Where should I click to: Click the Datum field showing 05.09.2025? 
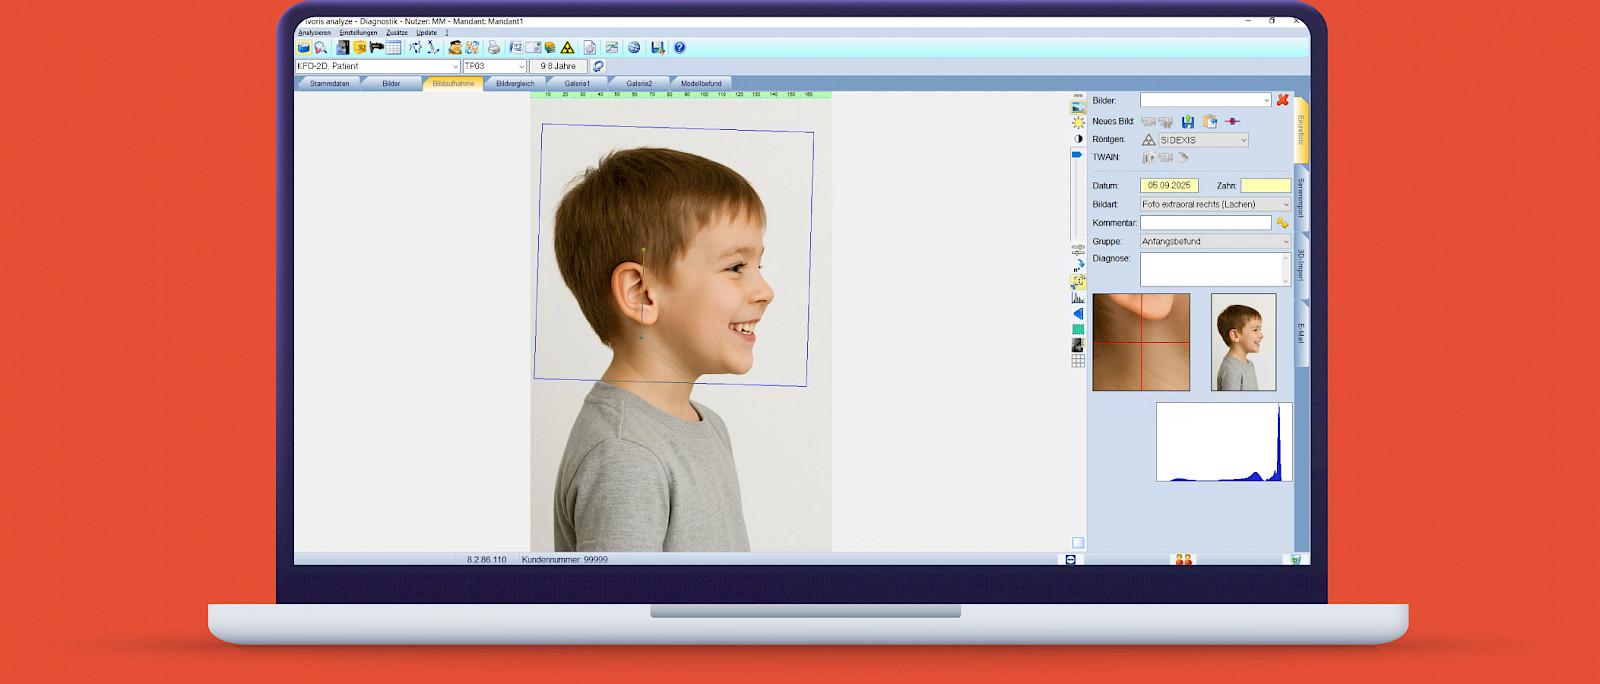[1169, 185]
